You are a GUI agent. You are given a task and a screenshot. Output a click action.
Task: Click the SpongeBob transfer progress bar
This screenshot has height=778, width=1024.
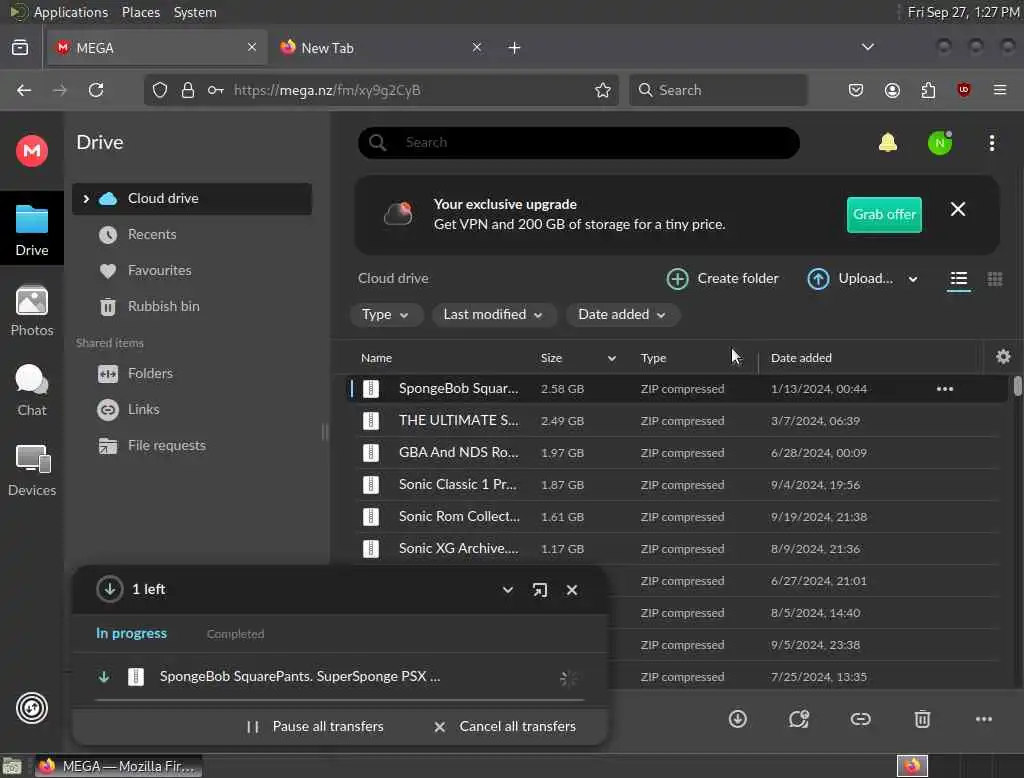coord(340,700)
